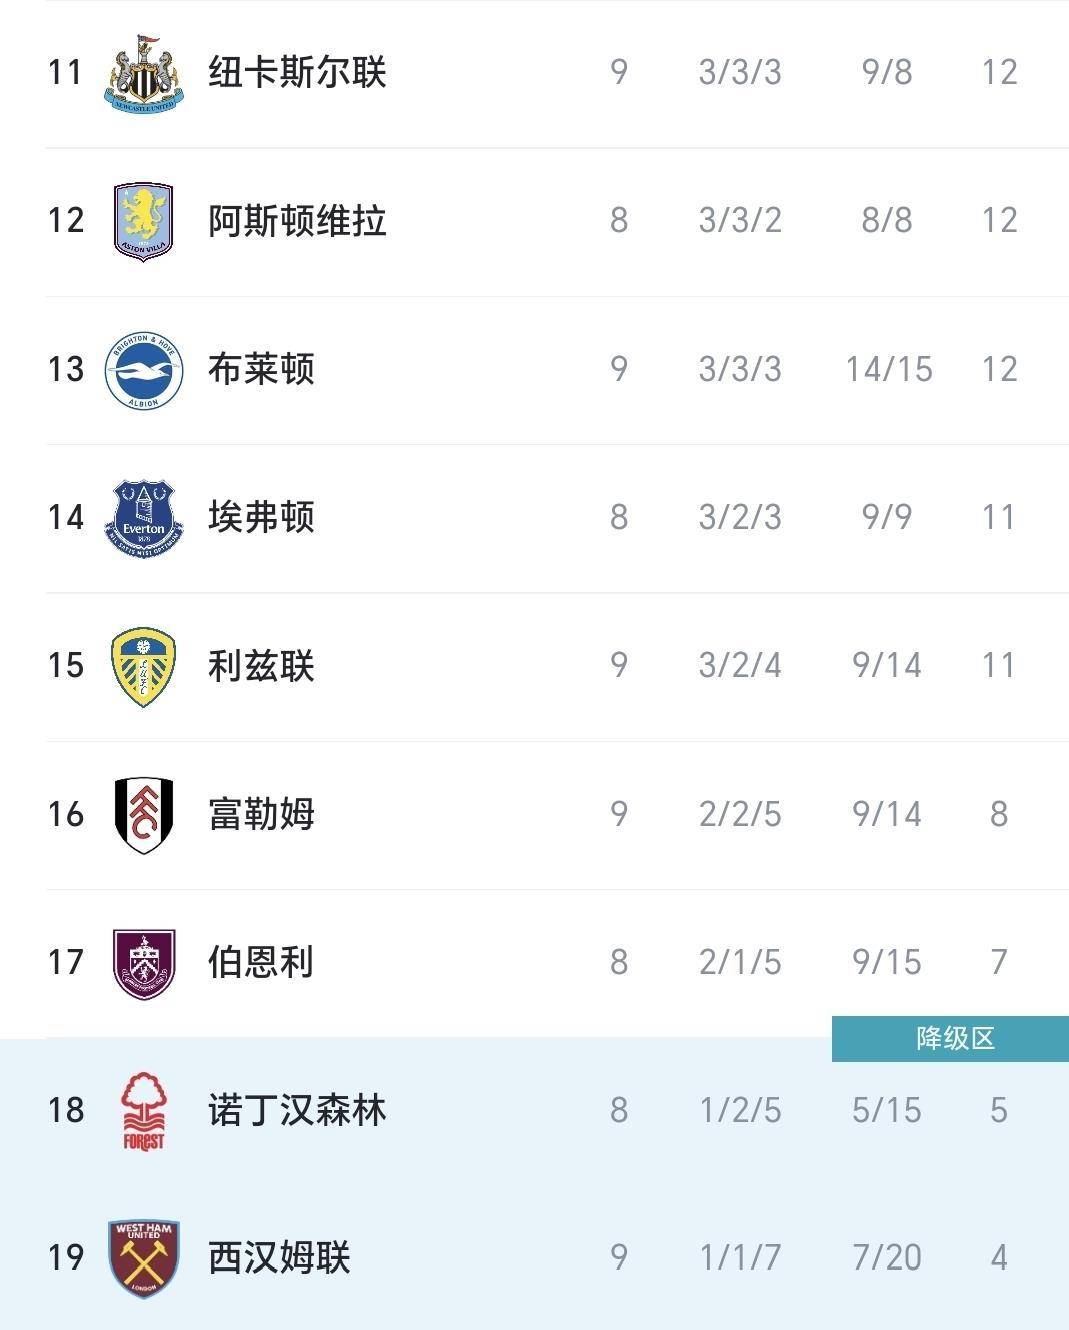Image resolution: width=1069 pixels, height=1330 pixels.
Task: Open team page for 纽卡斯尔联
Action: 297,73
